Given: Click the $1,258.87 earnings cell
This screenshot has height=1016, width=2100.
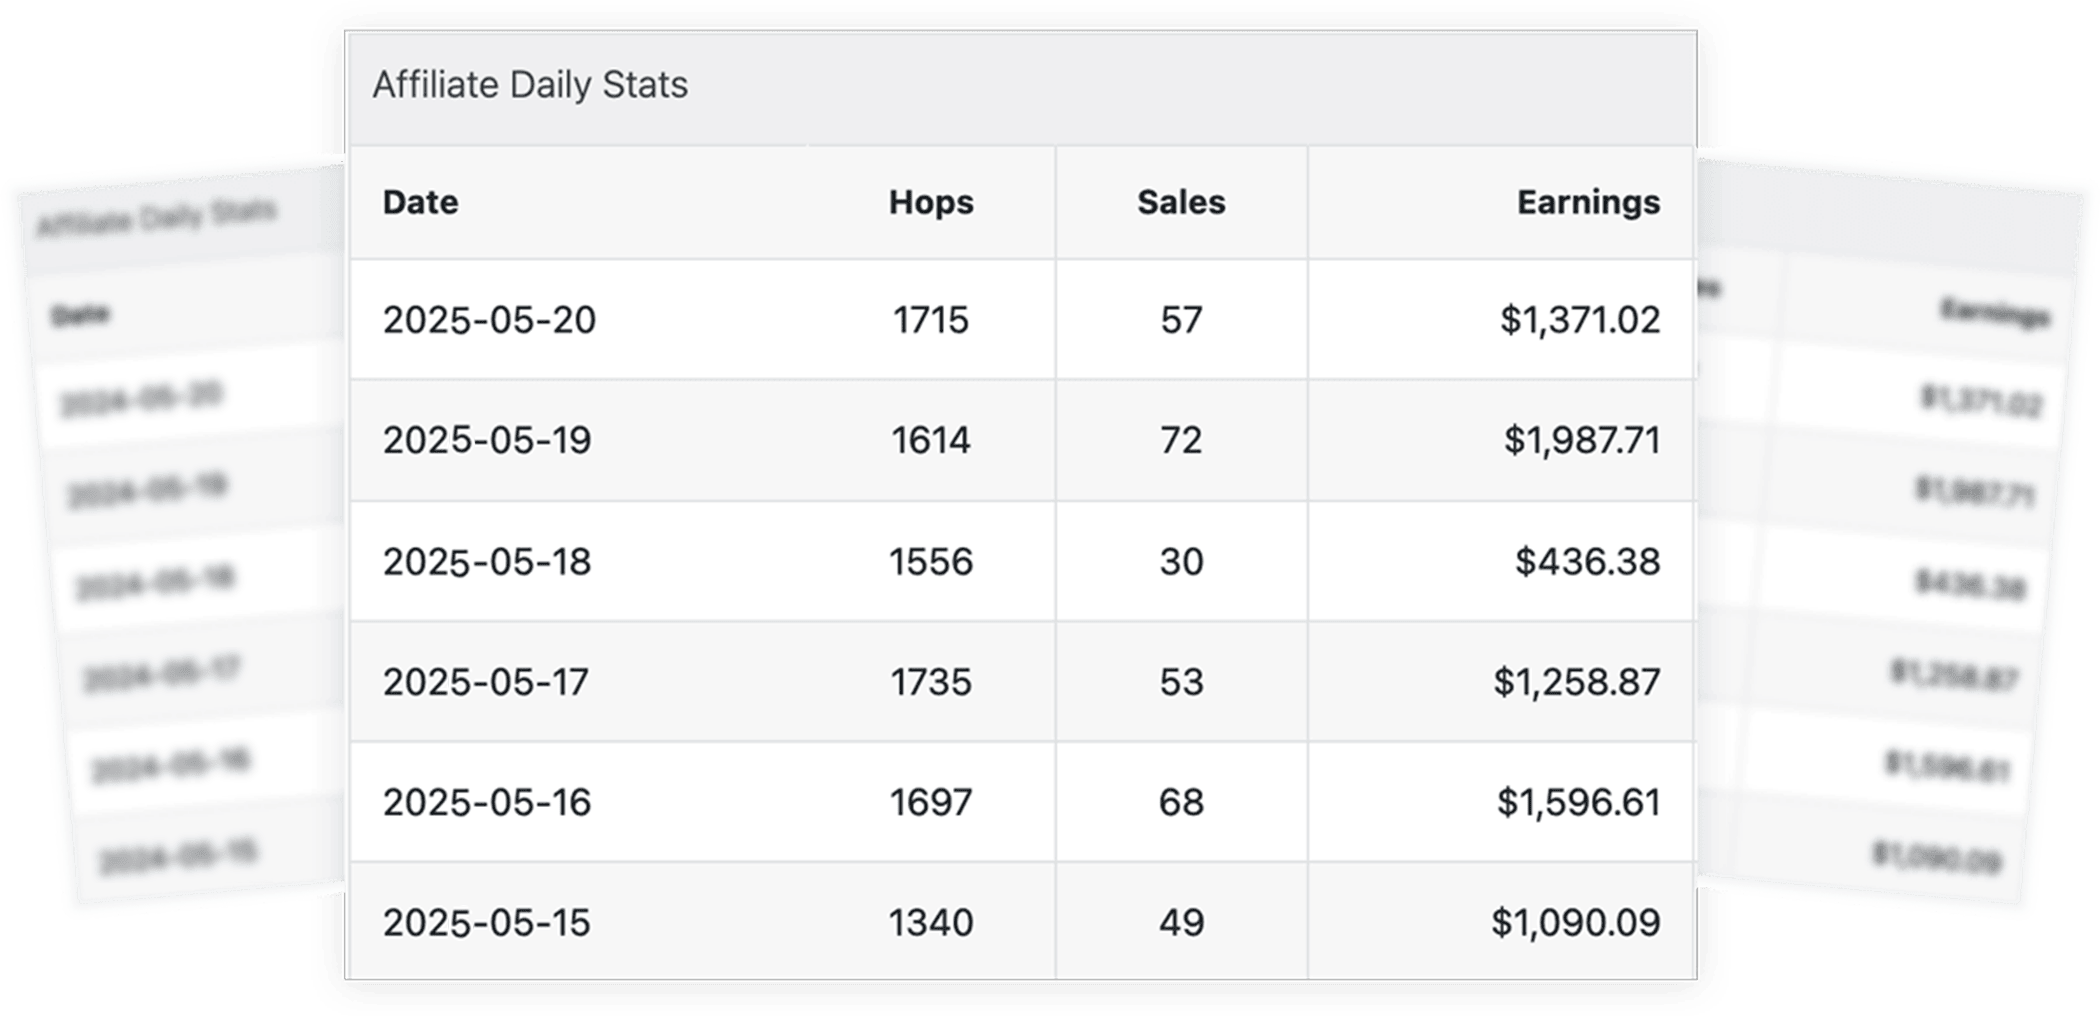Looking at the screenshot, I should 1576,682.
